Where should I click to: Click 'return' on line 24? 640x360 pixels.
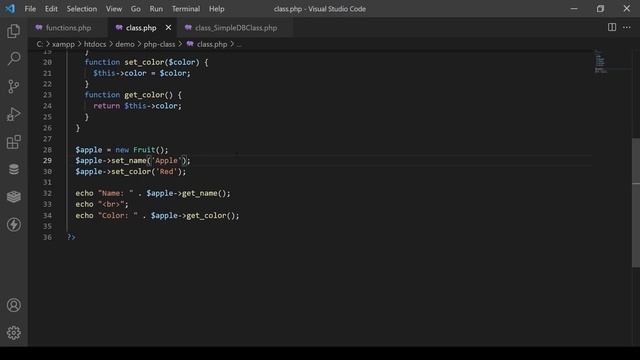pyautogui.click(x=107, y=106)
